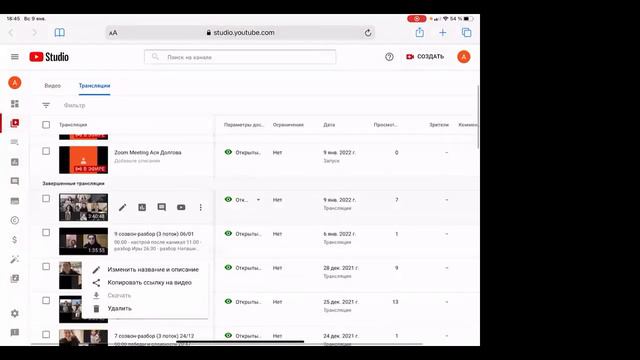Open the Send feedback icon in sidebar
Viewport: 640px width, 360px height.
pos(15,333)
